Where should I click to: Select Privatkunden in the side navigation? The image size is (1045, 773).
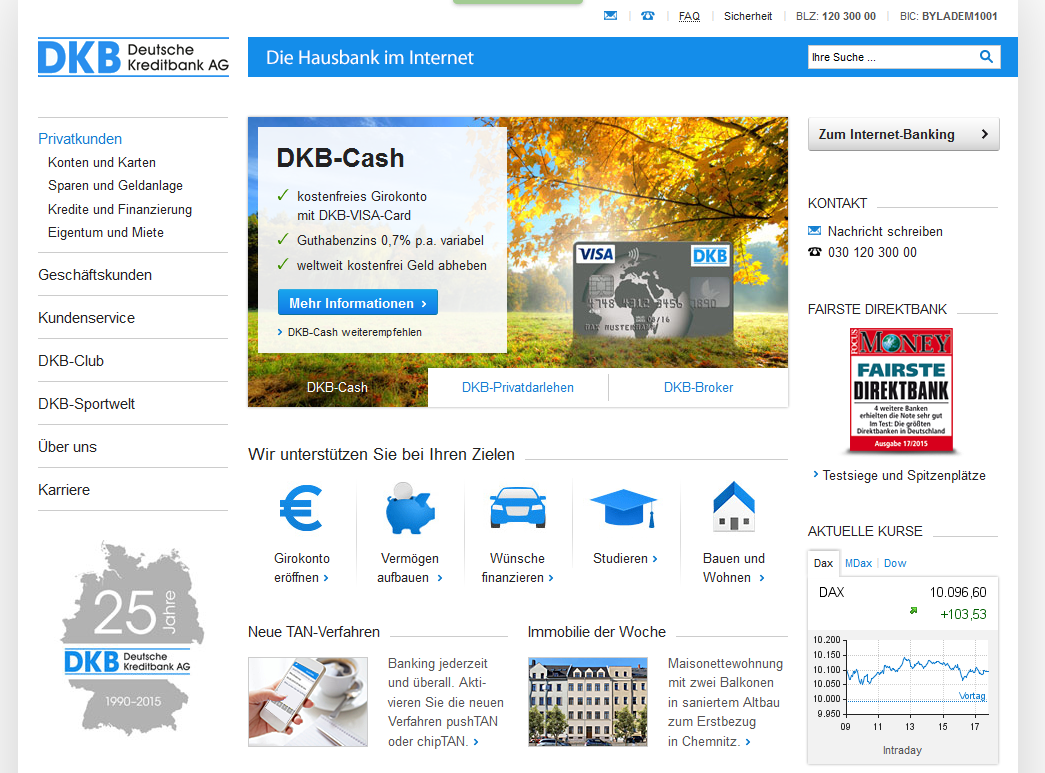80,139
